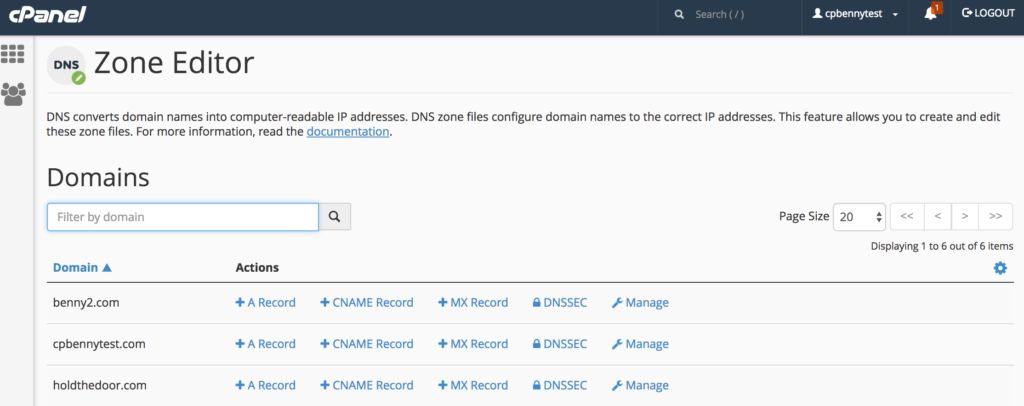This screenshot has width=1024, height=406.
Task: Go to the first page of results
Action: (906, 216)
